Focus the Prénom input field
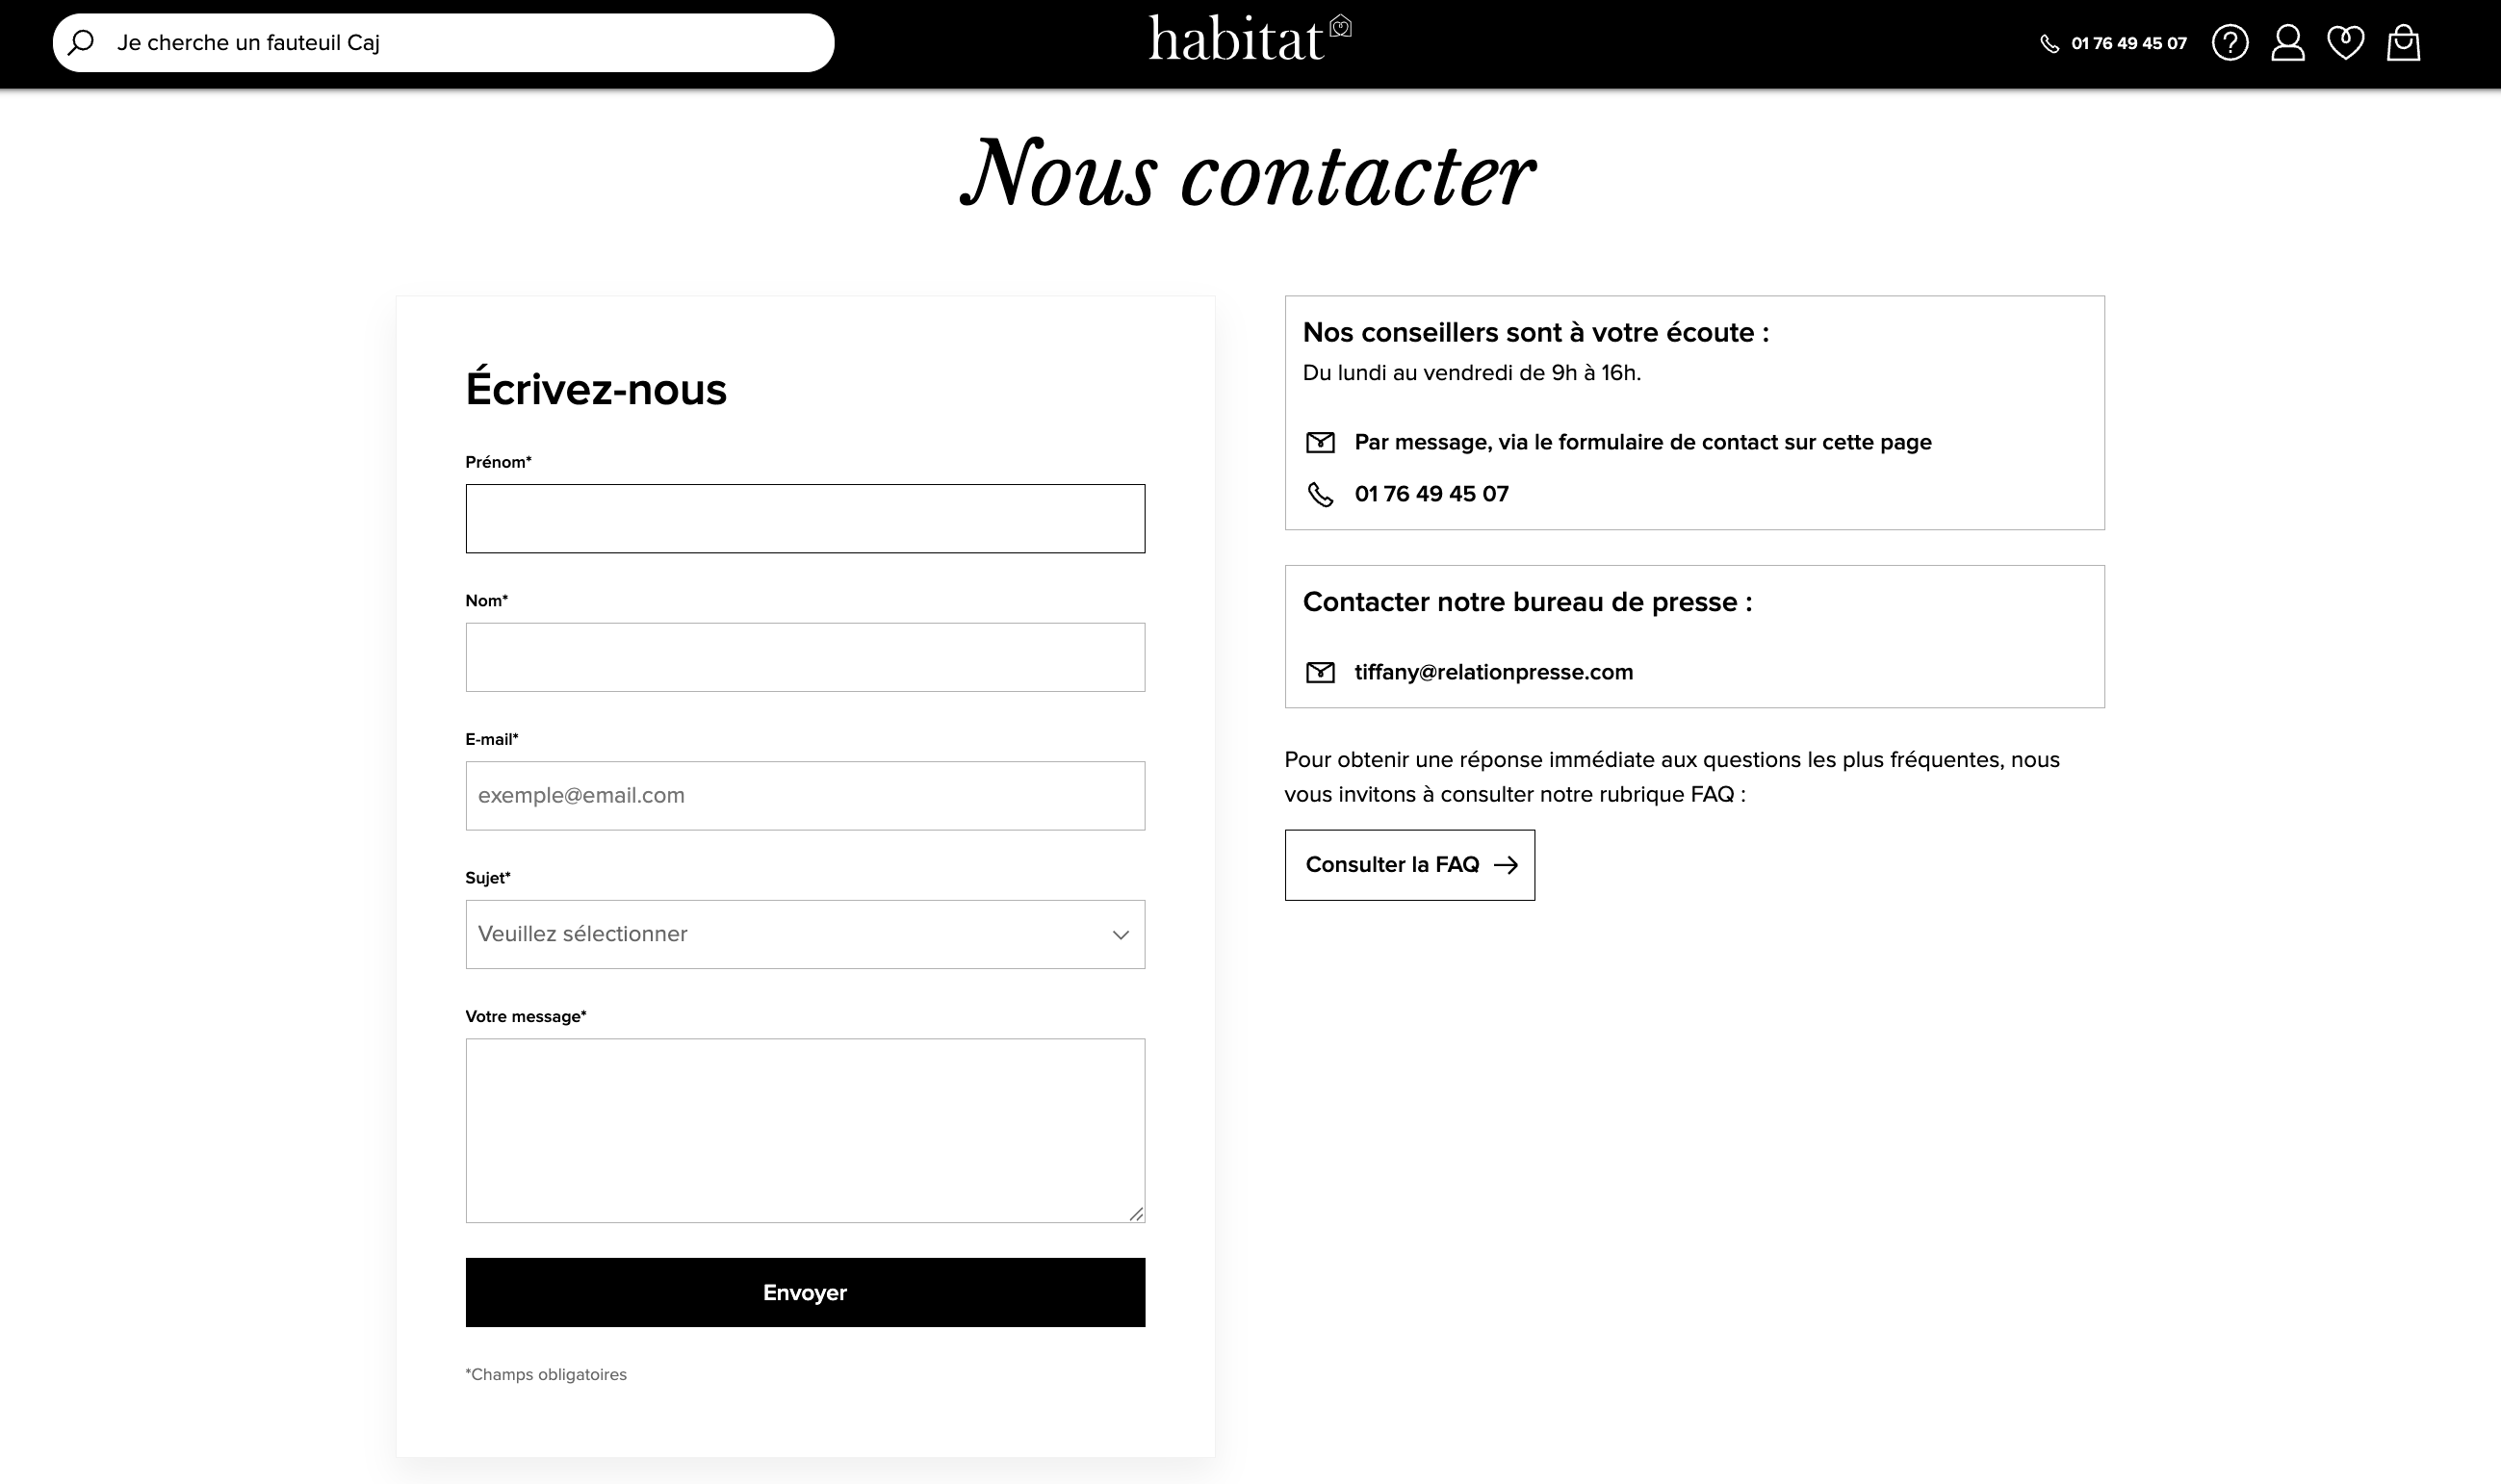This screenshot has height=1484, width=2501. tap(805, 519)
